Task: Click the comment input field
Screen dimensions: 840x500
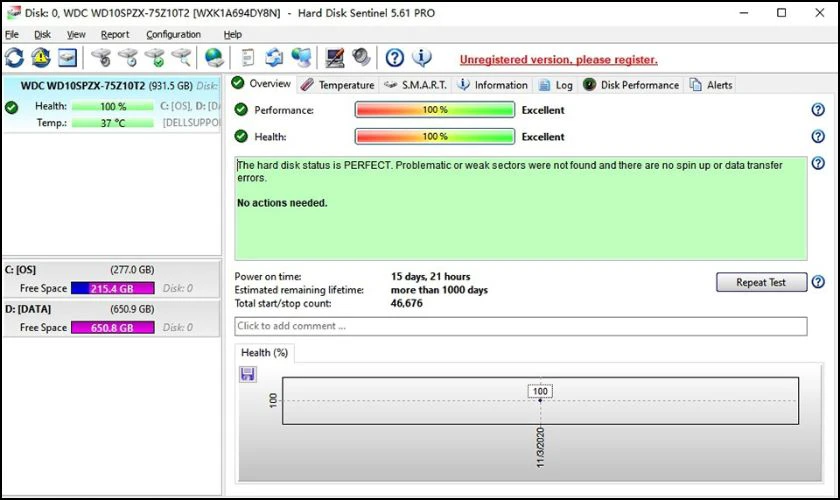Action: click(x=521, y=326)
